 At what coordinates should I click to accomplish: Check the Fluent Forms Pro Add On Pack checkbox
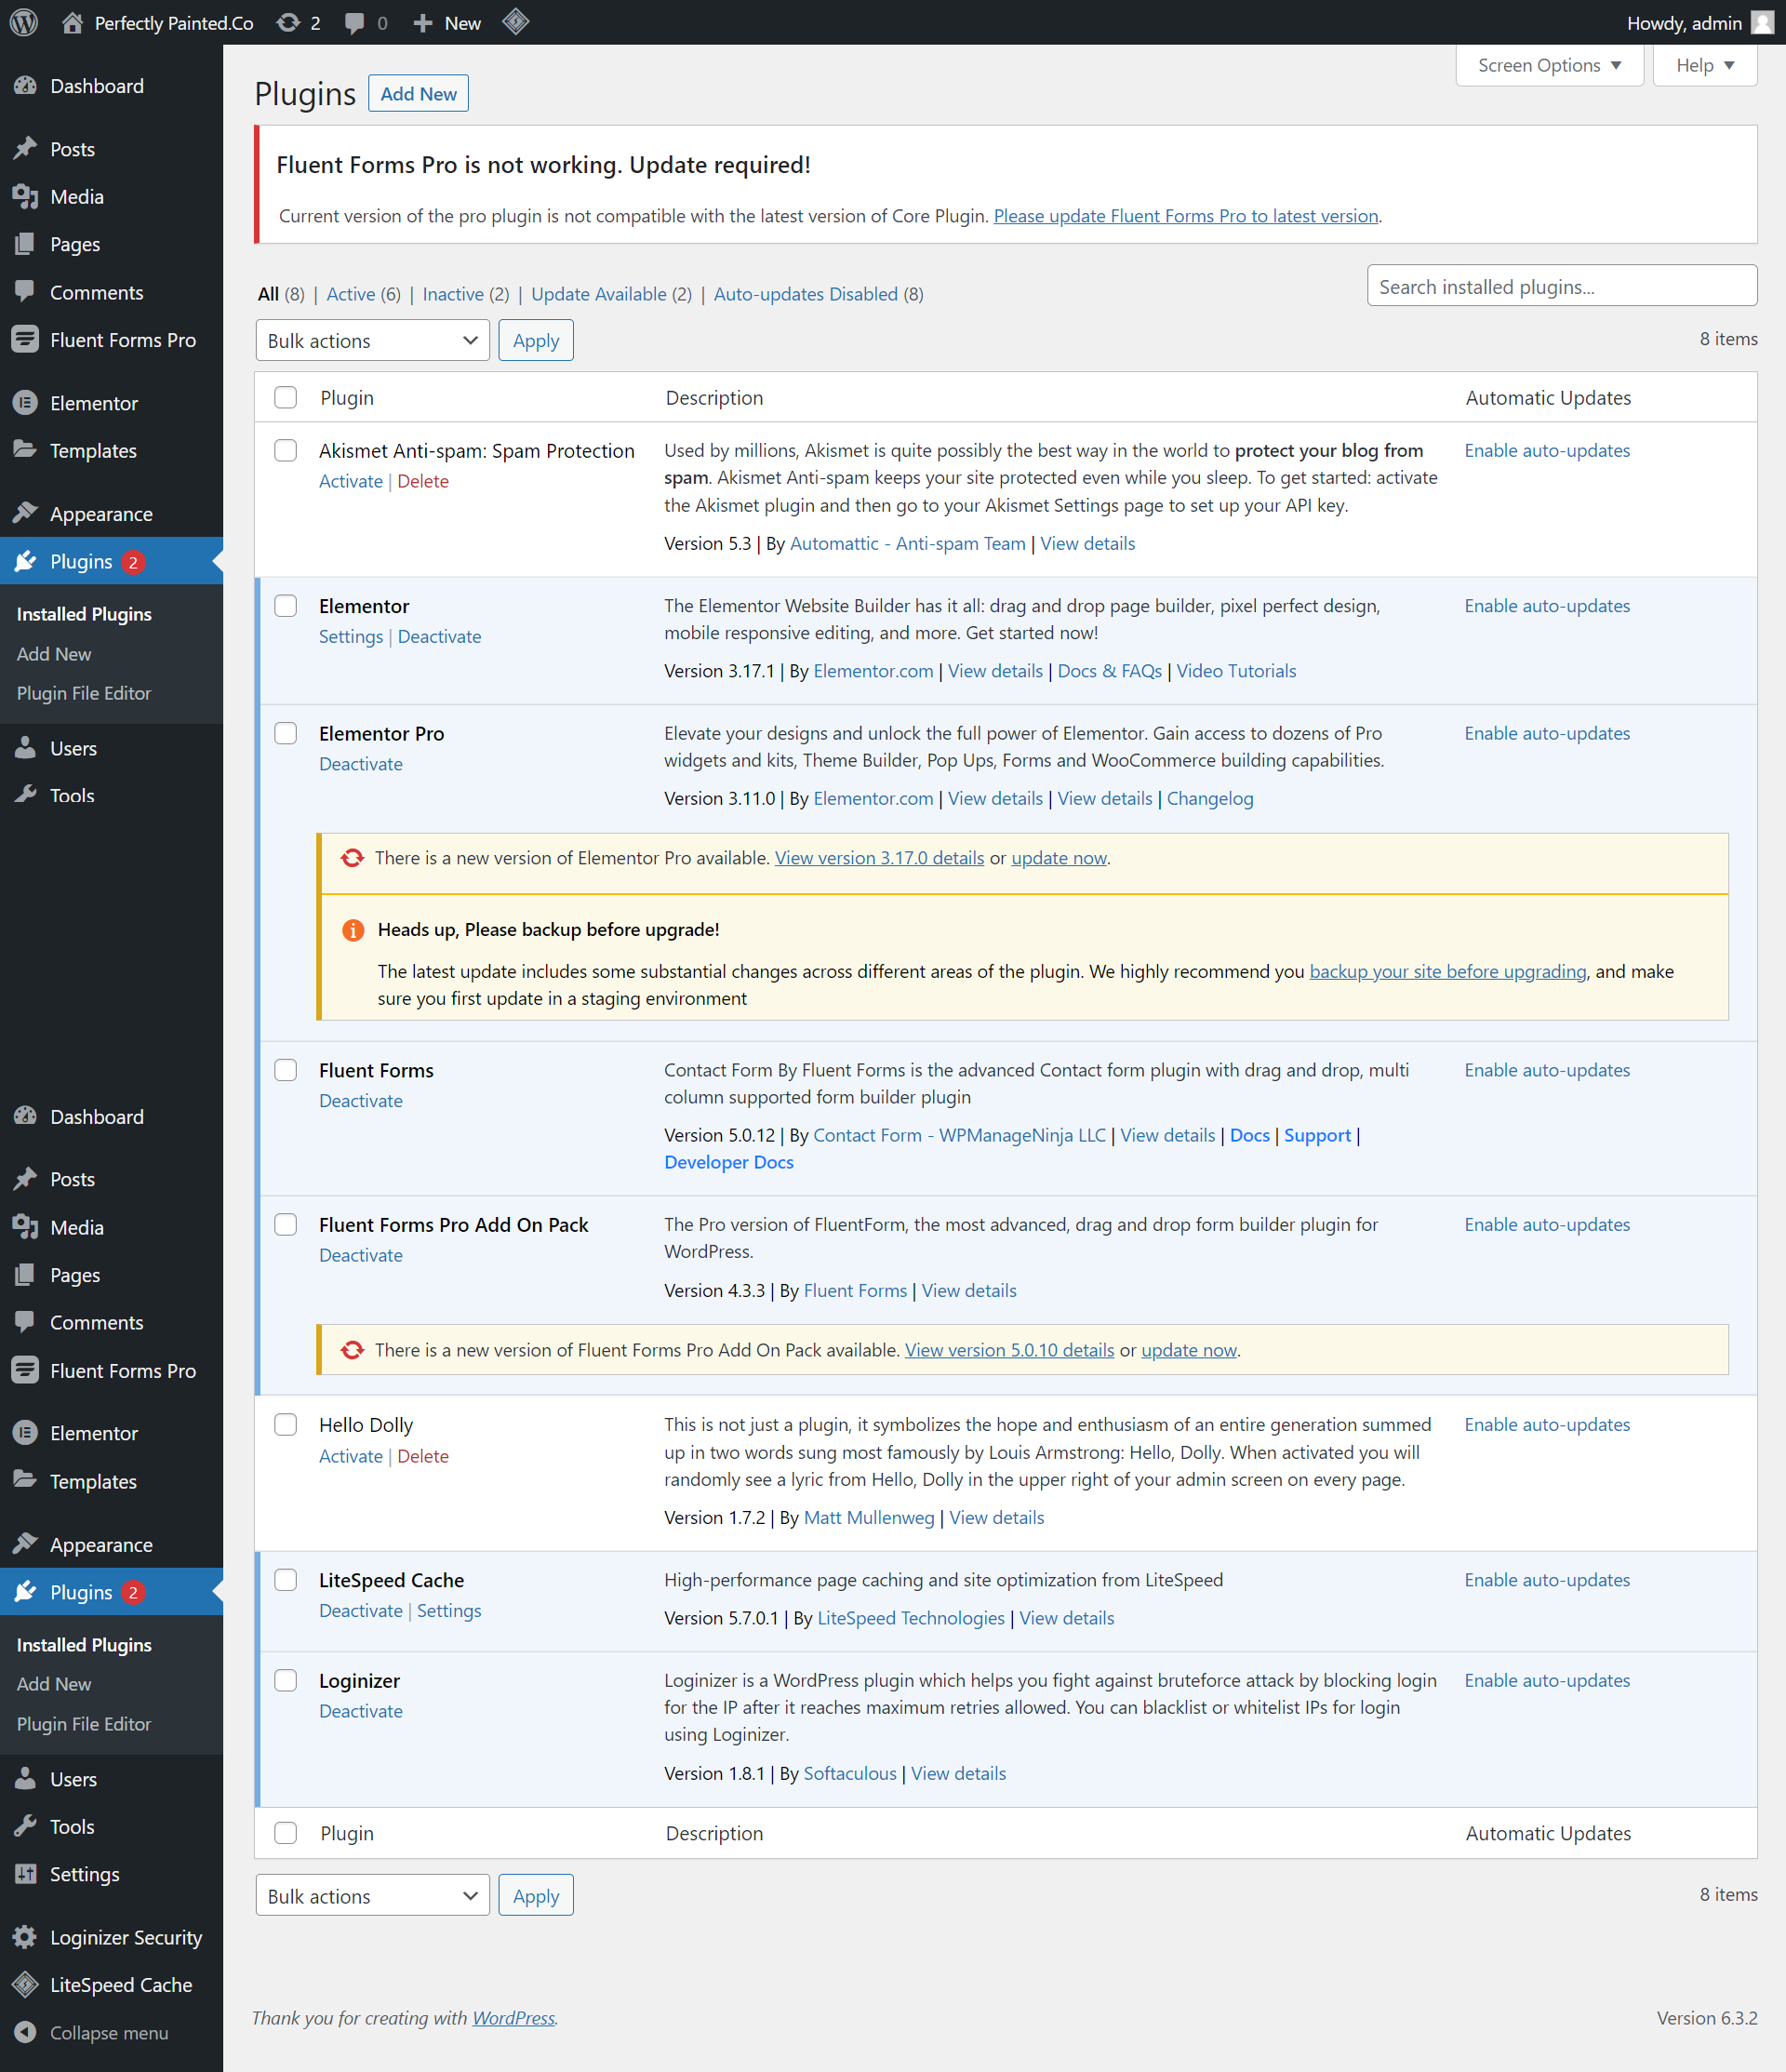tap(286, 1225)
